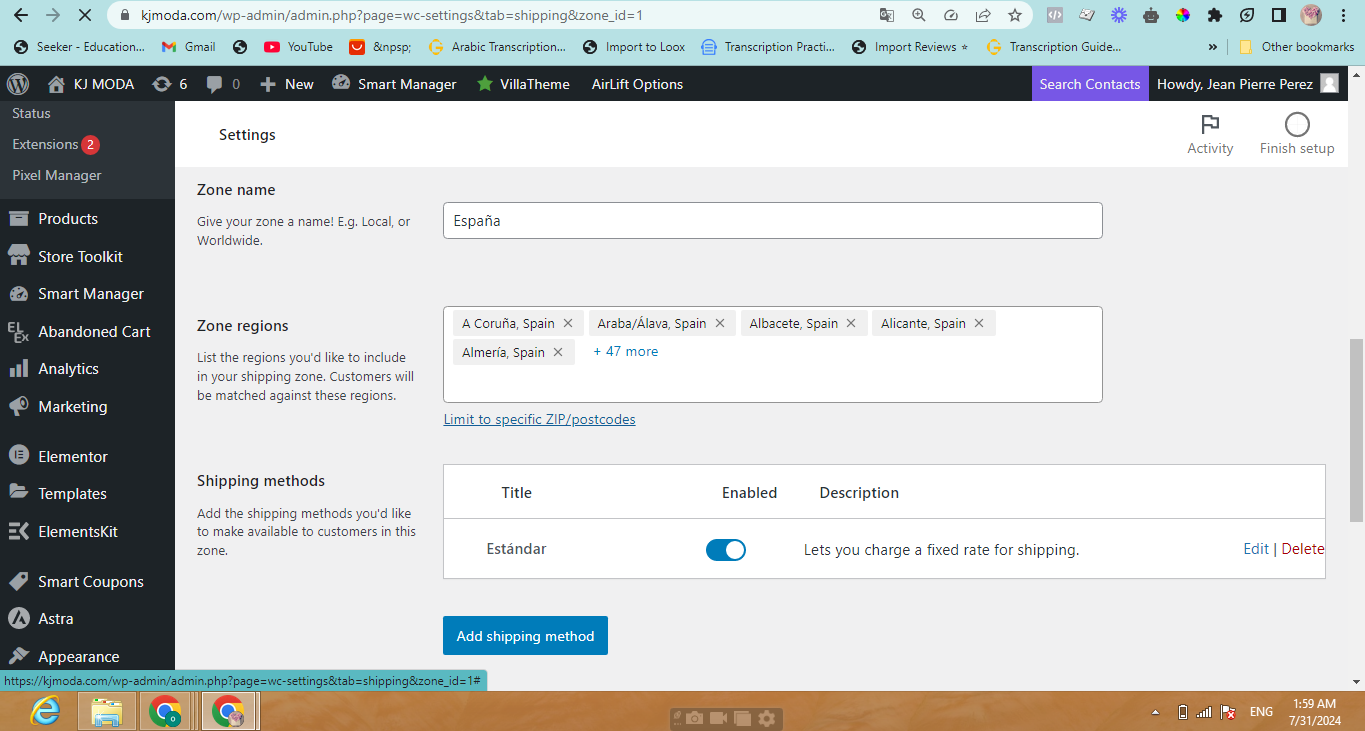Open Smart Manager from admin bar

(x=394, y=84)
